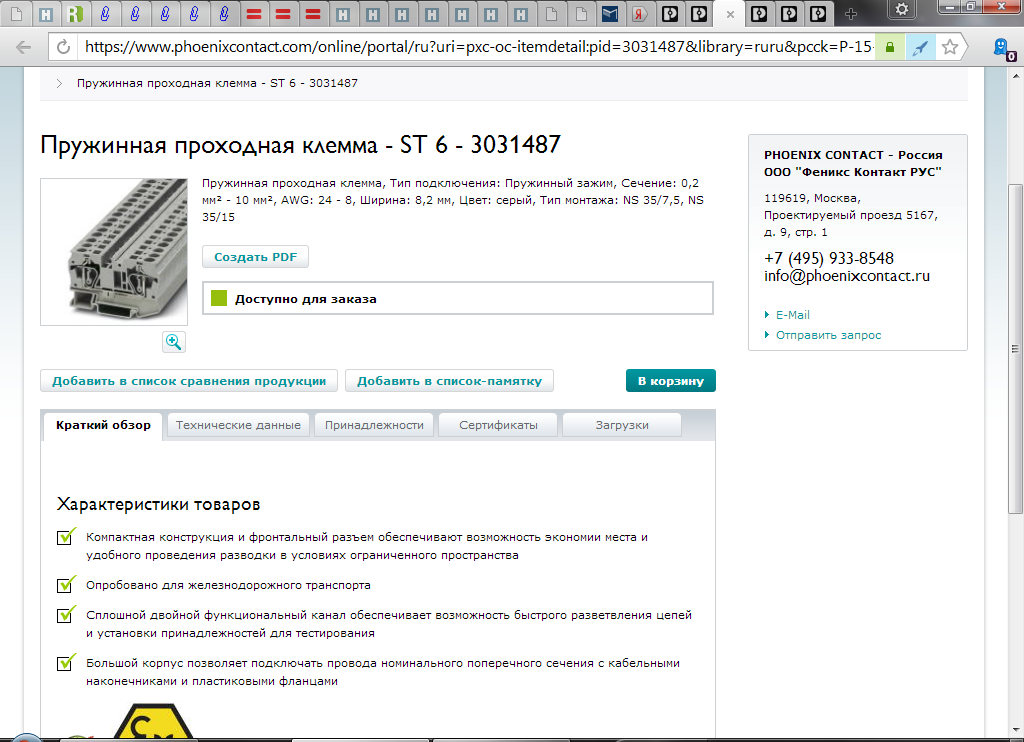Switch to the Yandex browser tab
The width and height of the screenshot is (1024, 742).
(637, 14)
